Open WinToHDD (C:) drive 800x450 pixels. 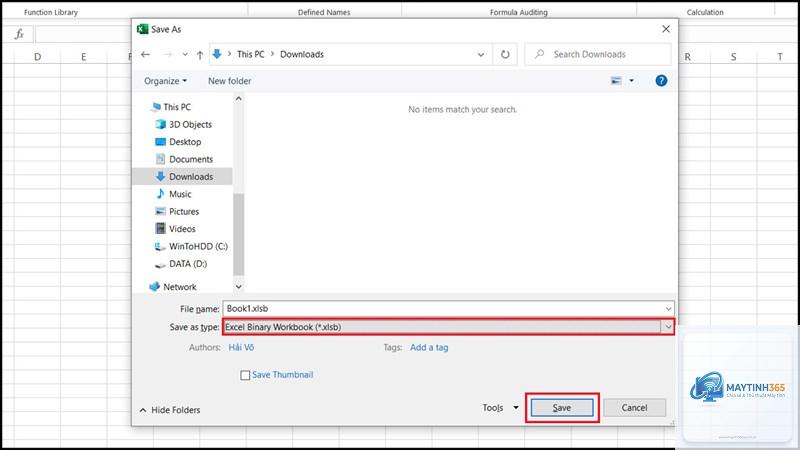click(198, 246)
